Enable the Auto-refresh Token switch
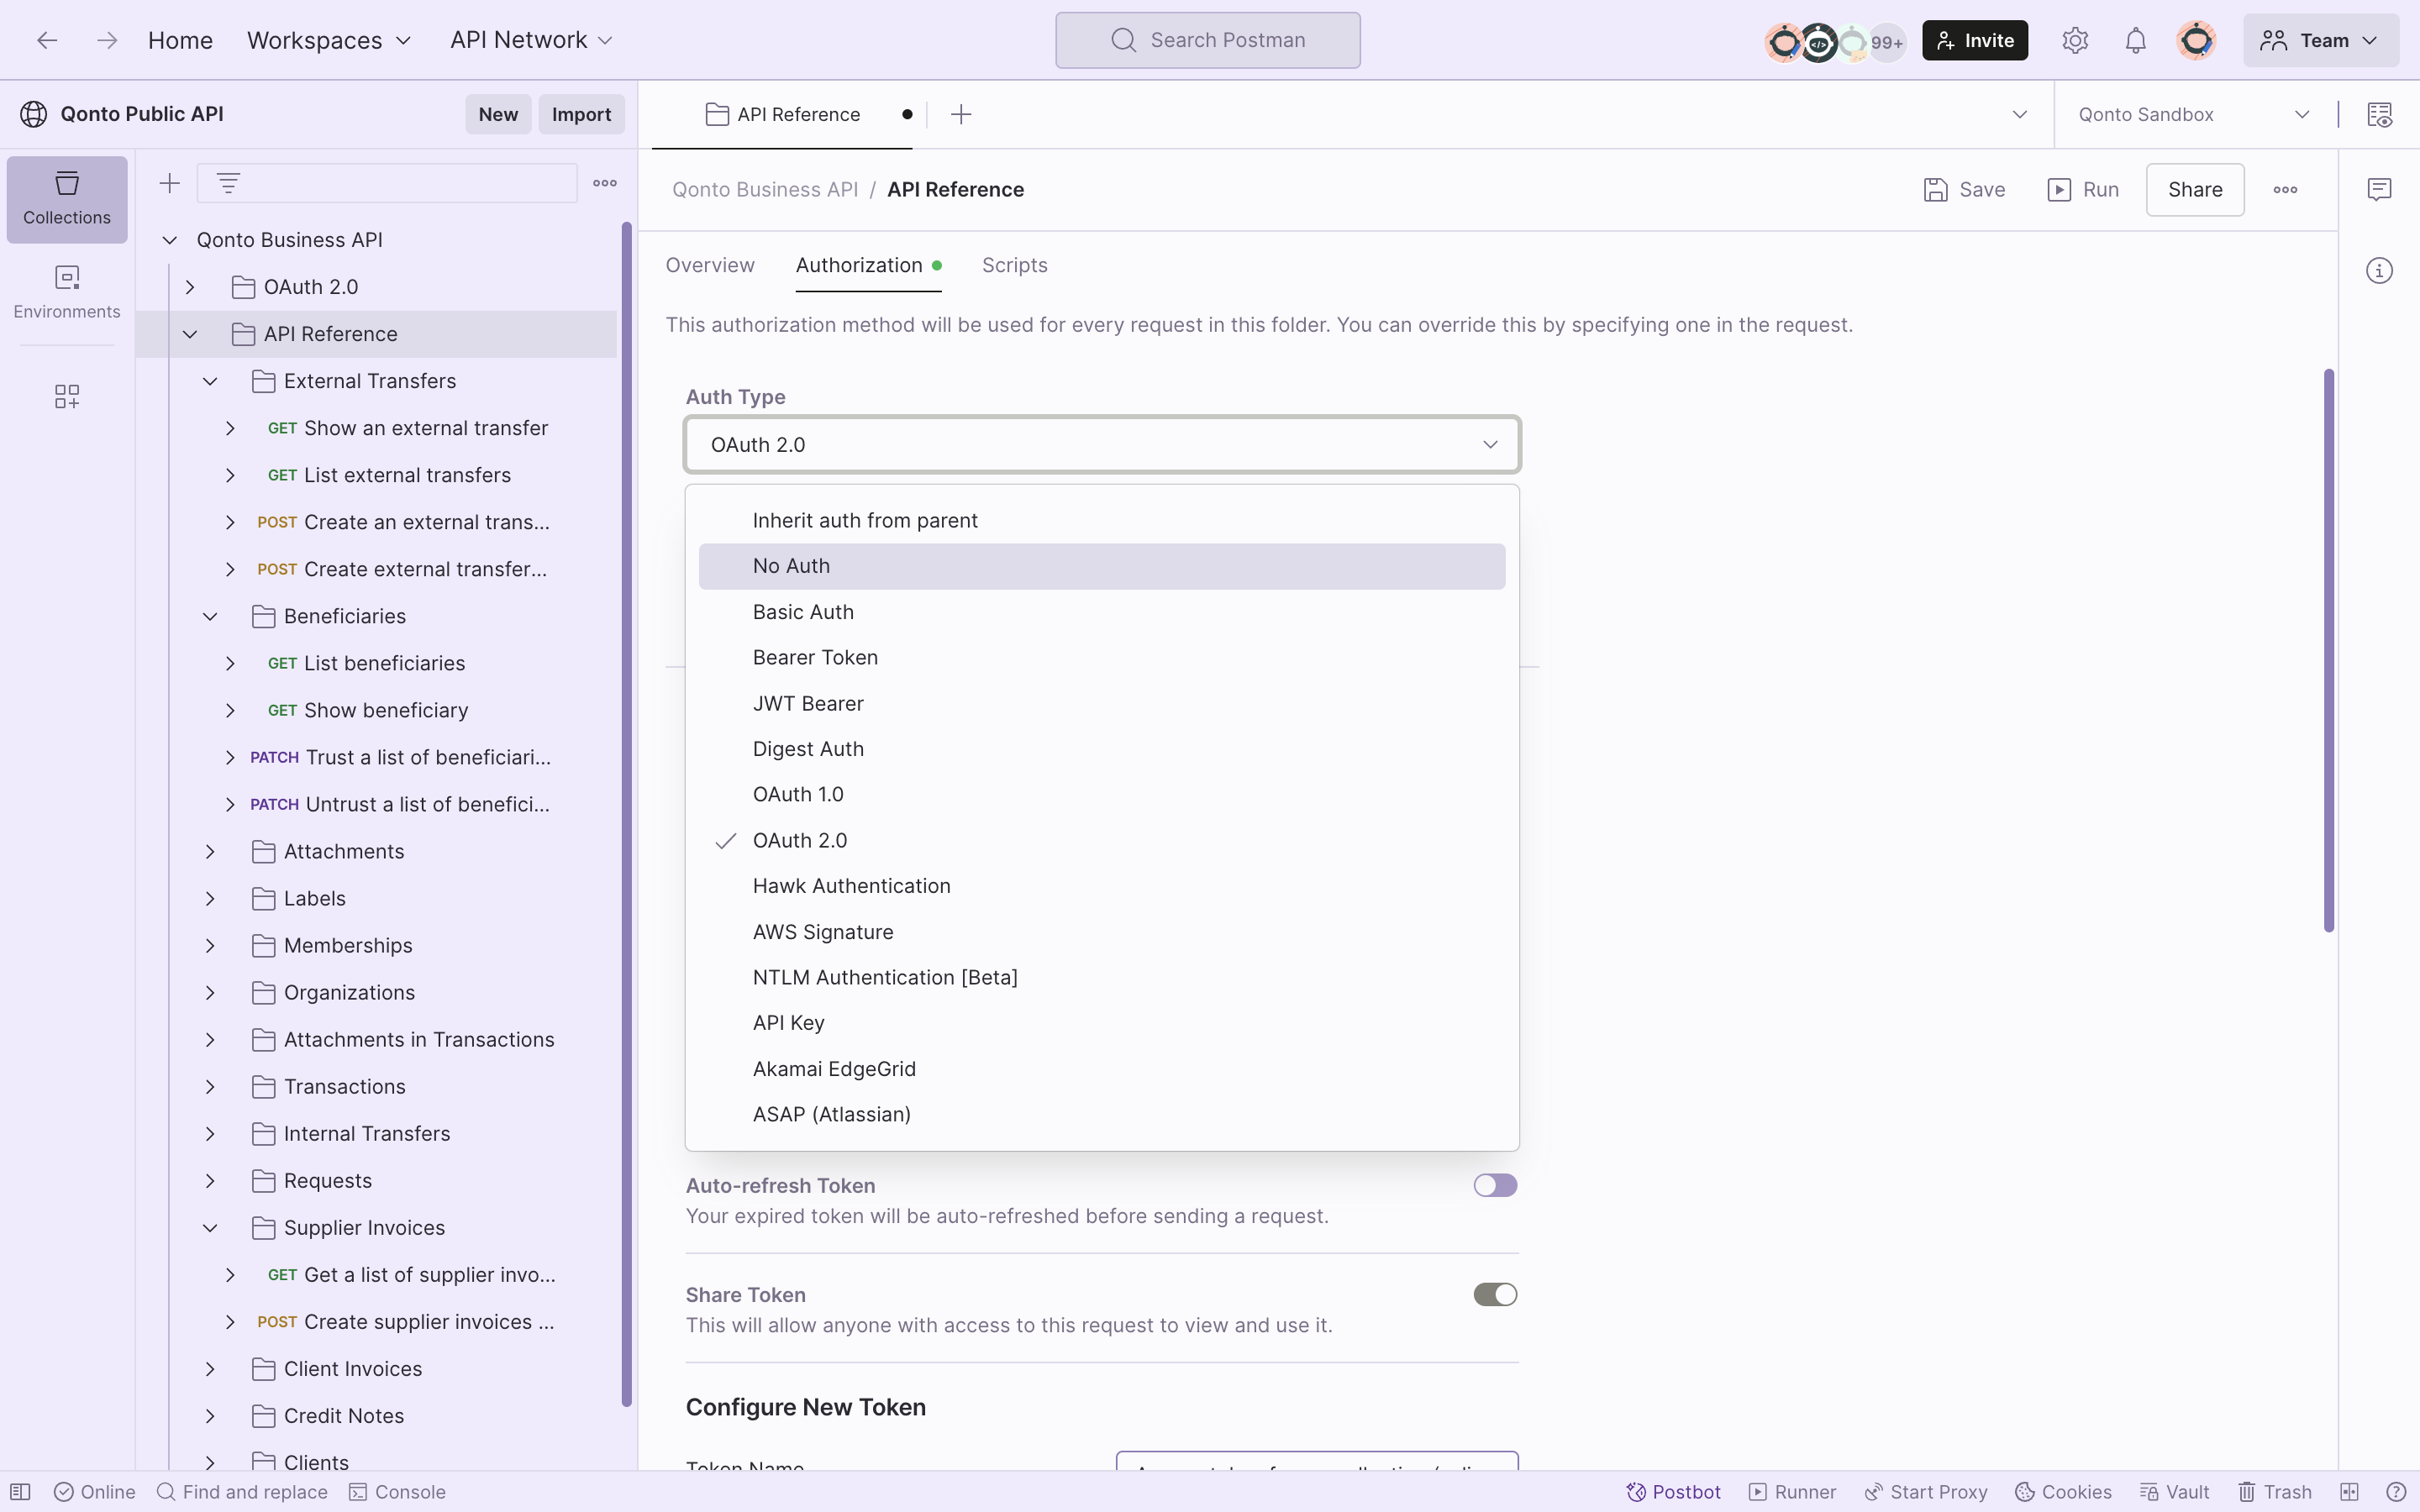Viewport: 2420px width, 1512px height. click(1494, 1185)
